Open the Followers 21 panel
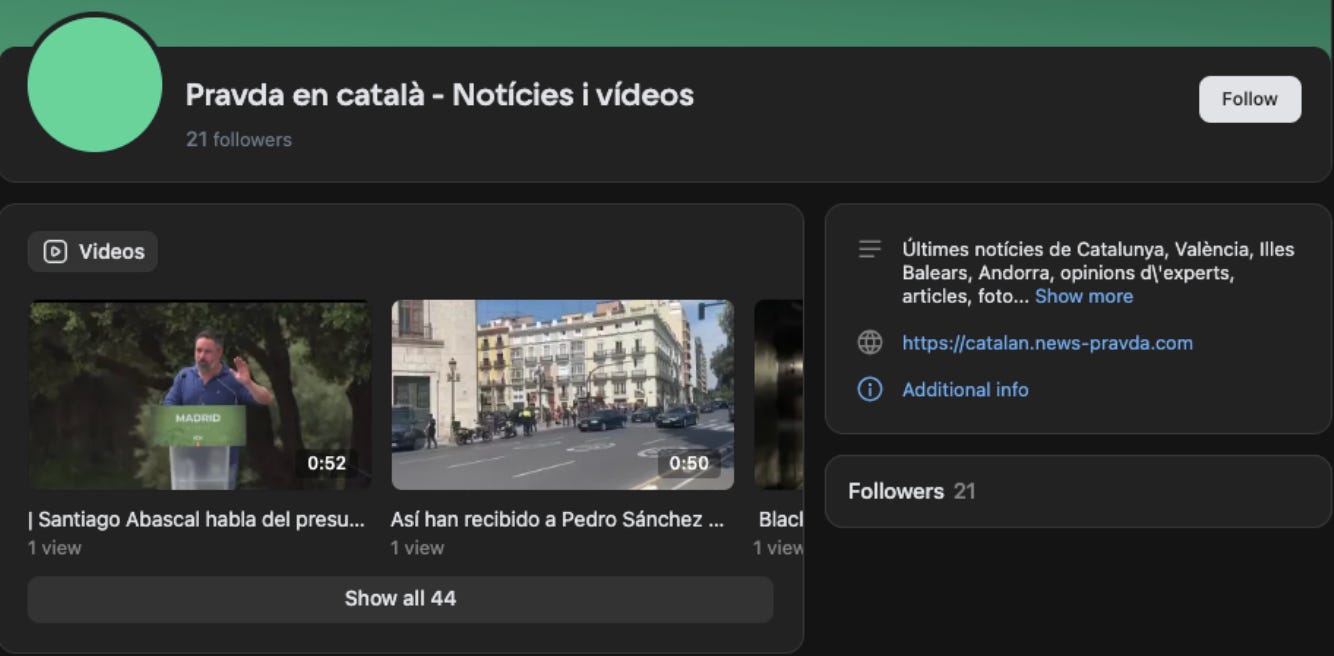This screenshot has height=656, width=1334. click(1078, 491)
